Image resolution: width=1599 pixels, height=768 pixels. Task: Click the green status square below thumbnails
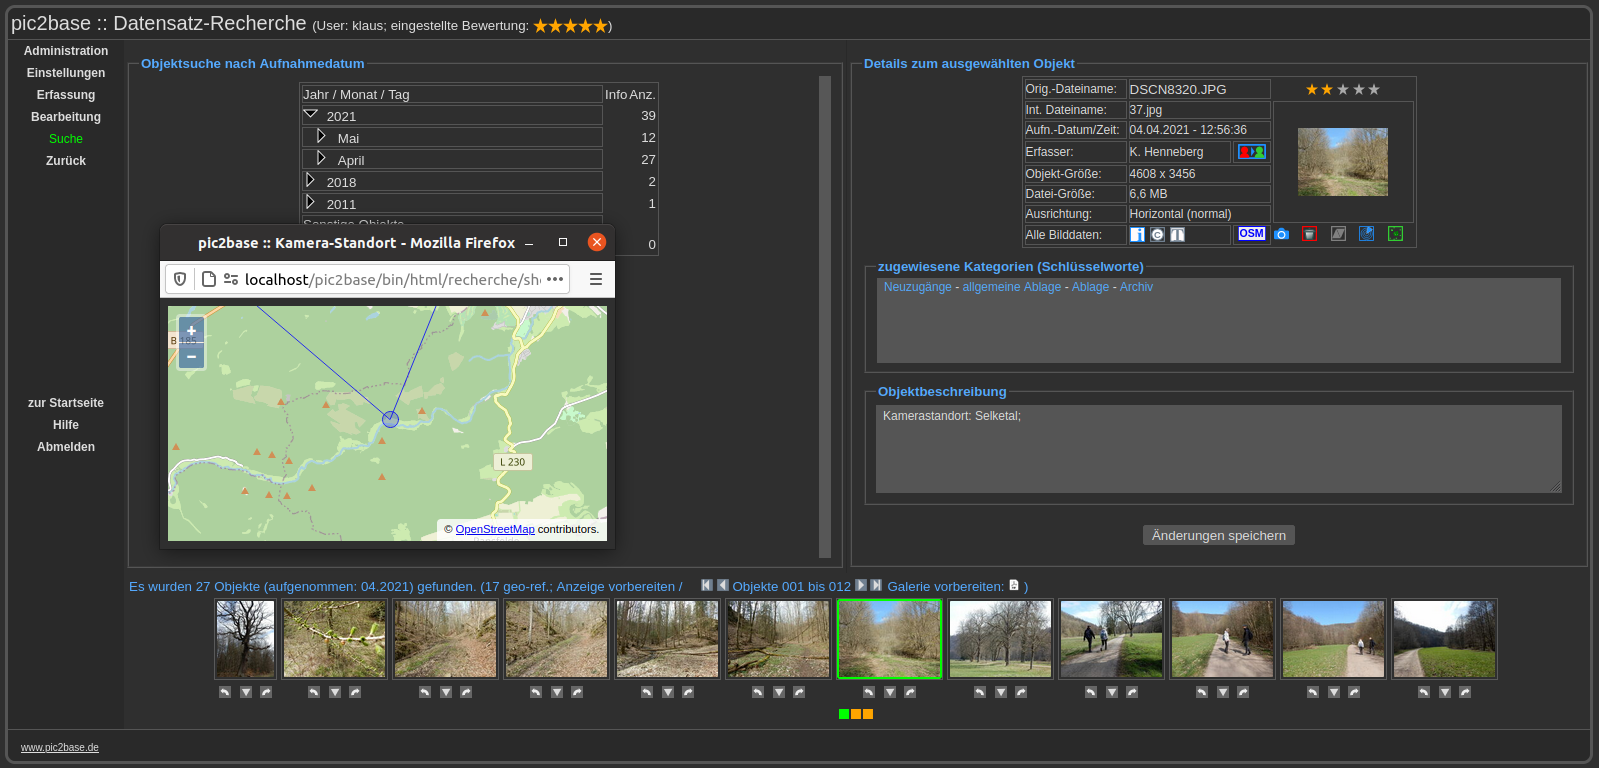coord(844,714)
